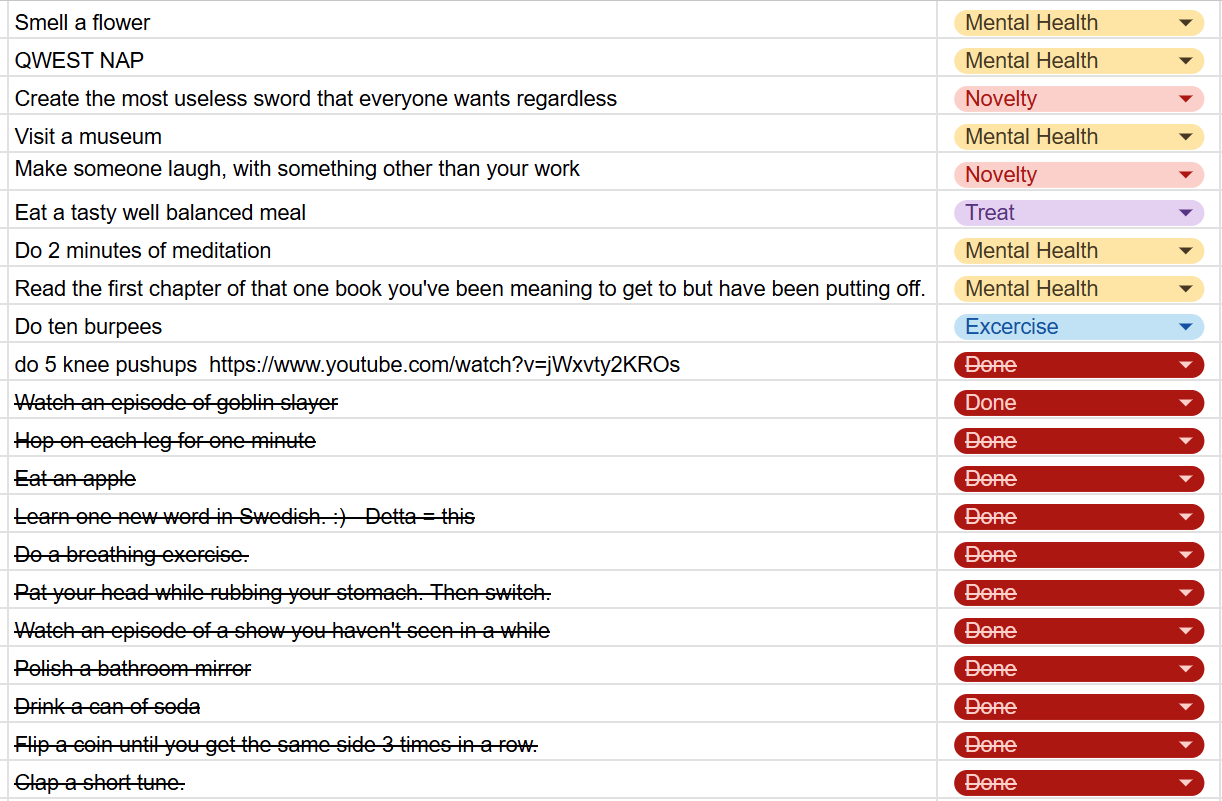Open Done dropdown arrow for knee pushups row
Screen dimensions: 1222x801
click(x=1186, y=365)
